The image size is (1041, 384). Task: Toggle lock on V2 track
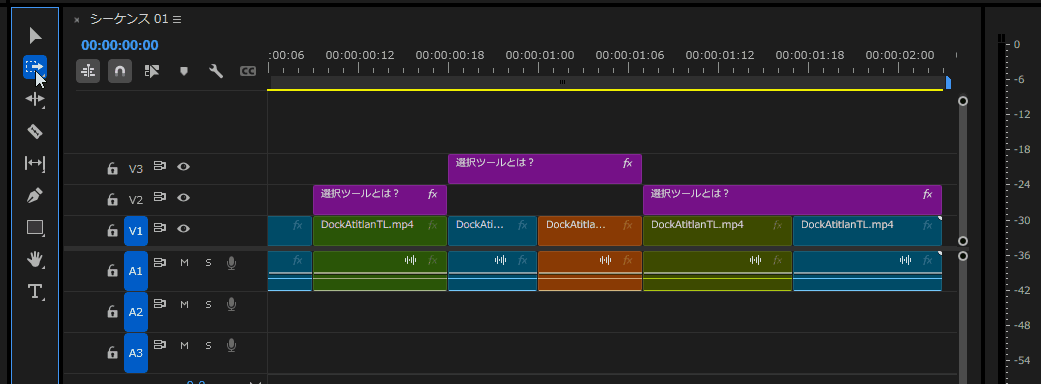pyautogui.click(x=112, y=199)
